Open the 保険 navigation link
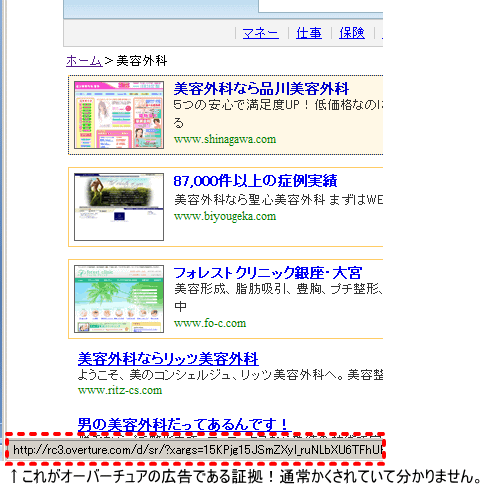This screenshot has height=484, width=480. pos(352,33)
